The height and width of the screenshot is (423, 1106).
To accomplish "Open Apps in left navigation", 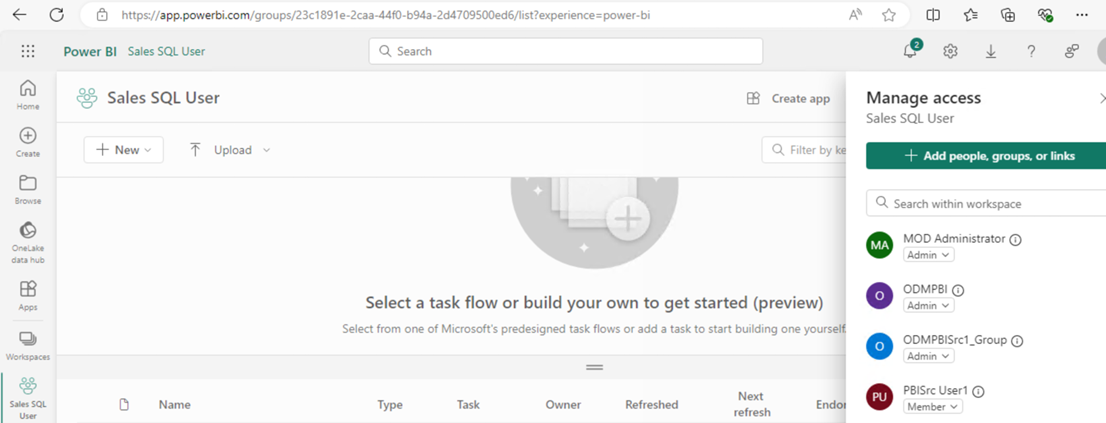I will 28,296.
